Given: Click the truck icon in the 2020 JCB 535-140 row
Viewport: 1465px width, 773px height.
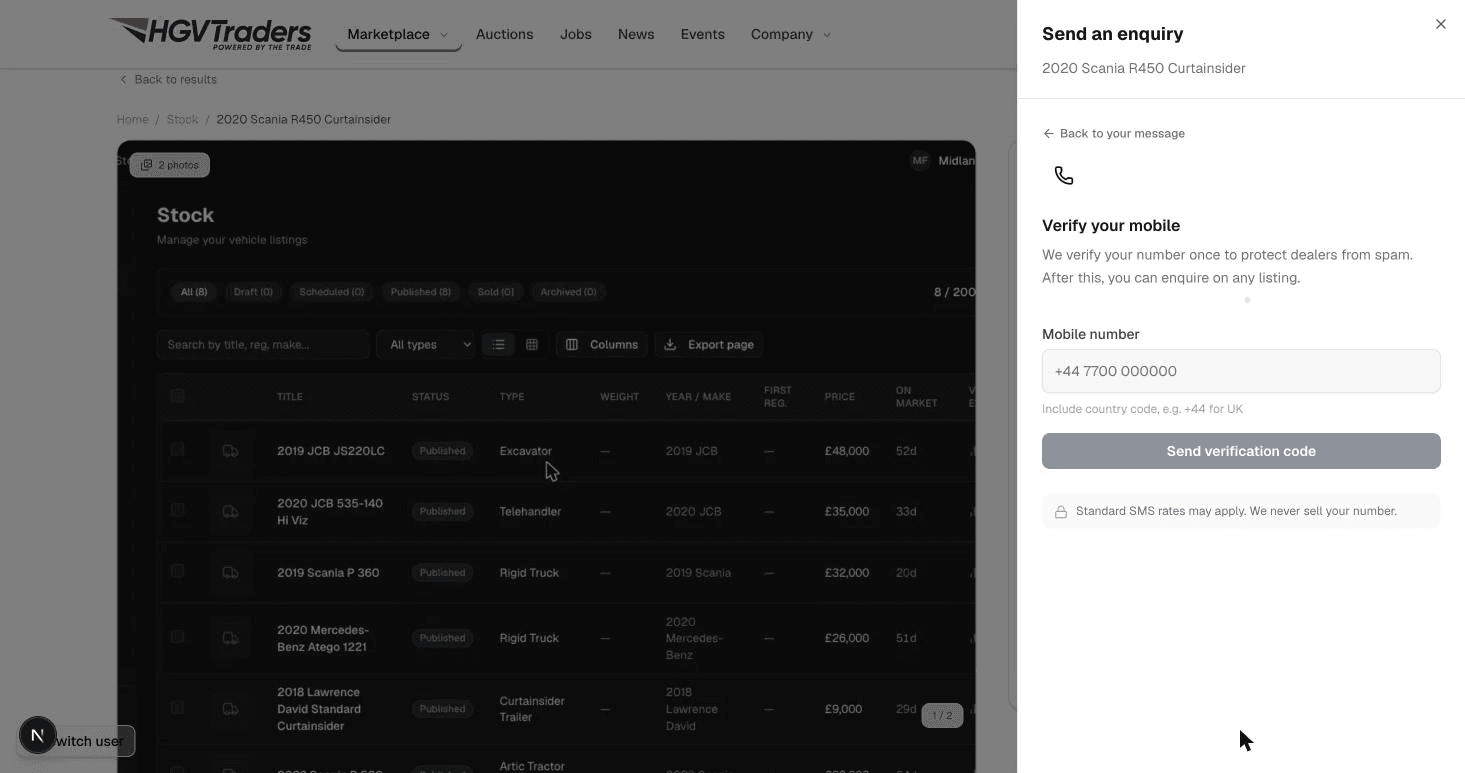Looking at the screenshot, I should tap(231, 512).
